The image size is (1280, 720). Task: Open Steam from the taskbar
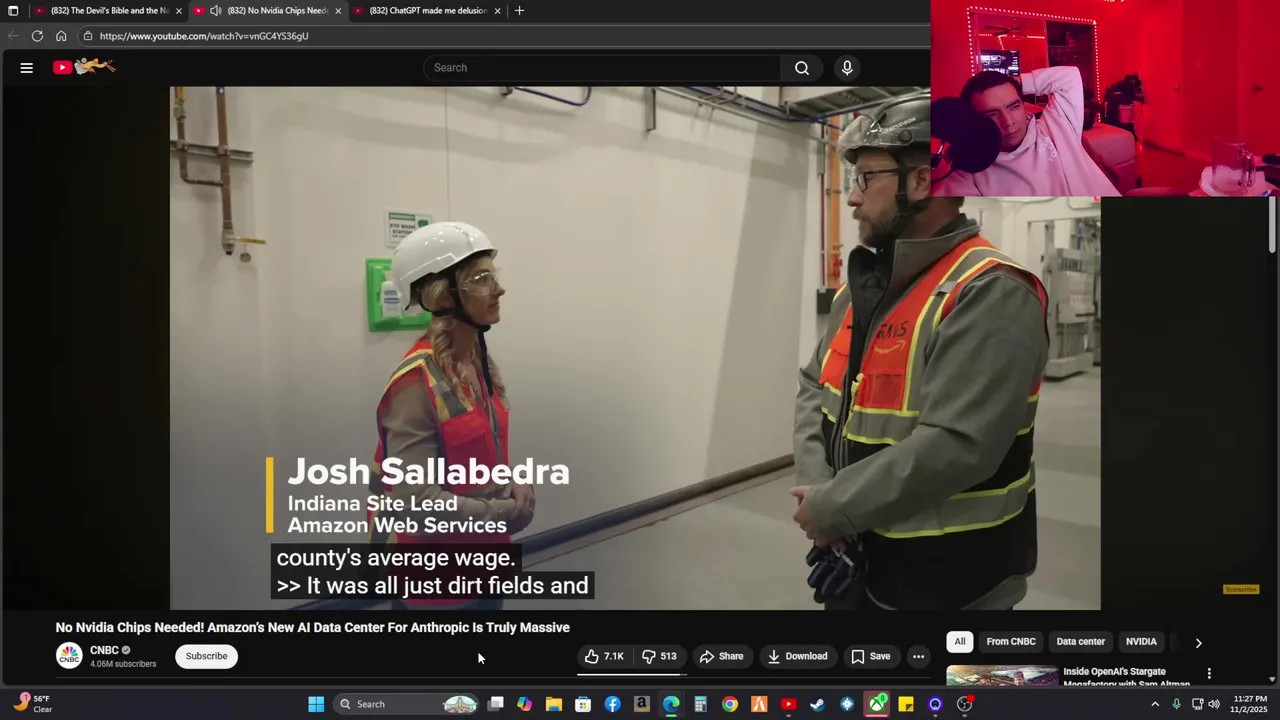(x=817, y=704)
